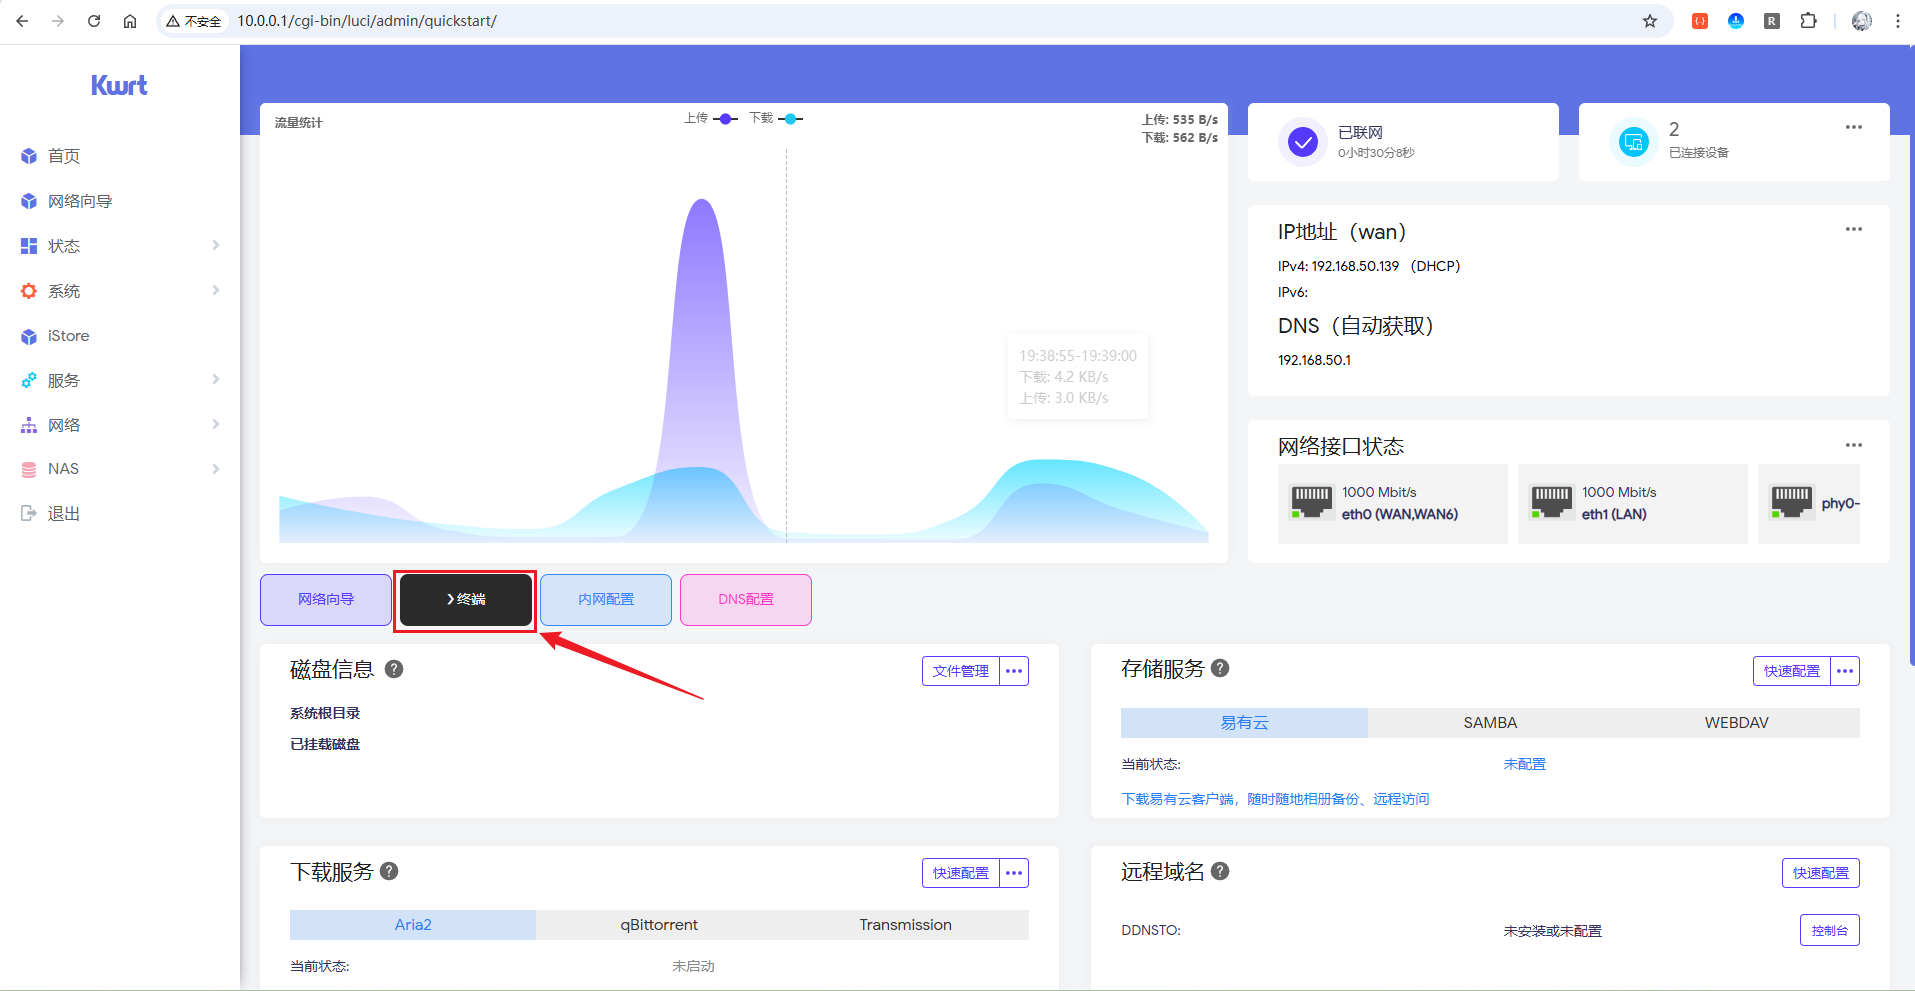1915x991 pixels.
Task: Open iStore from the sidebar
Action: (68, 336)
